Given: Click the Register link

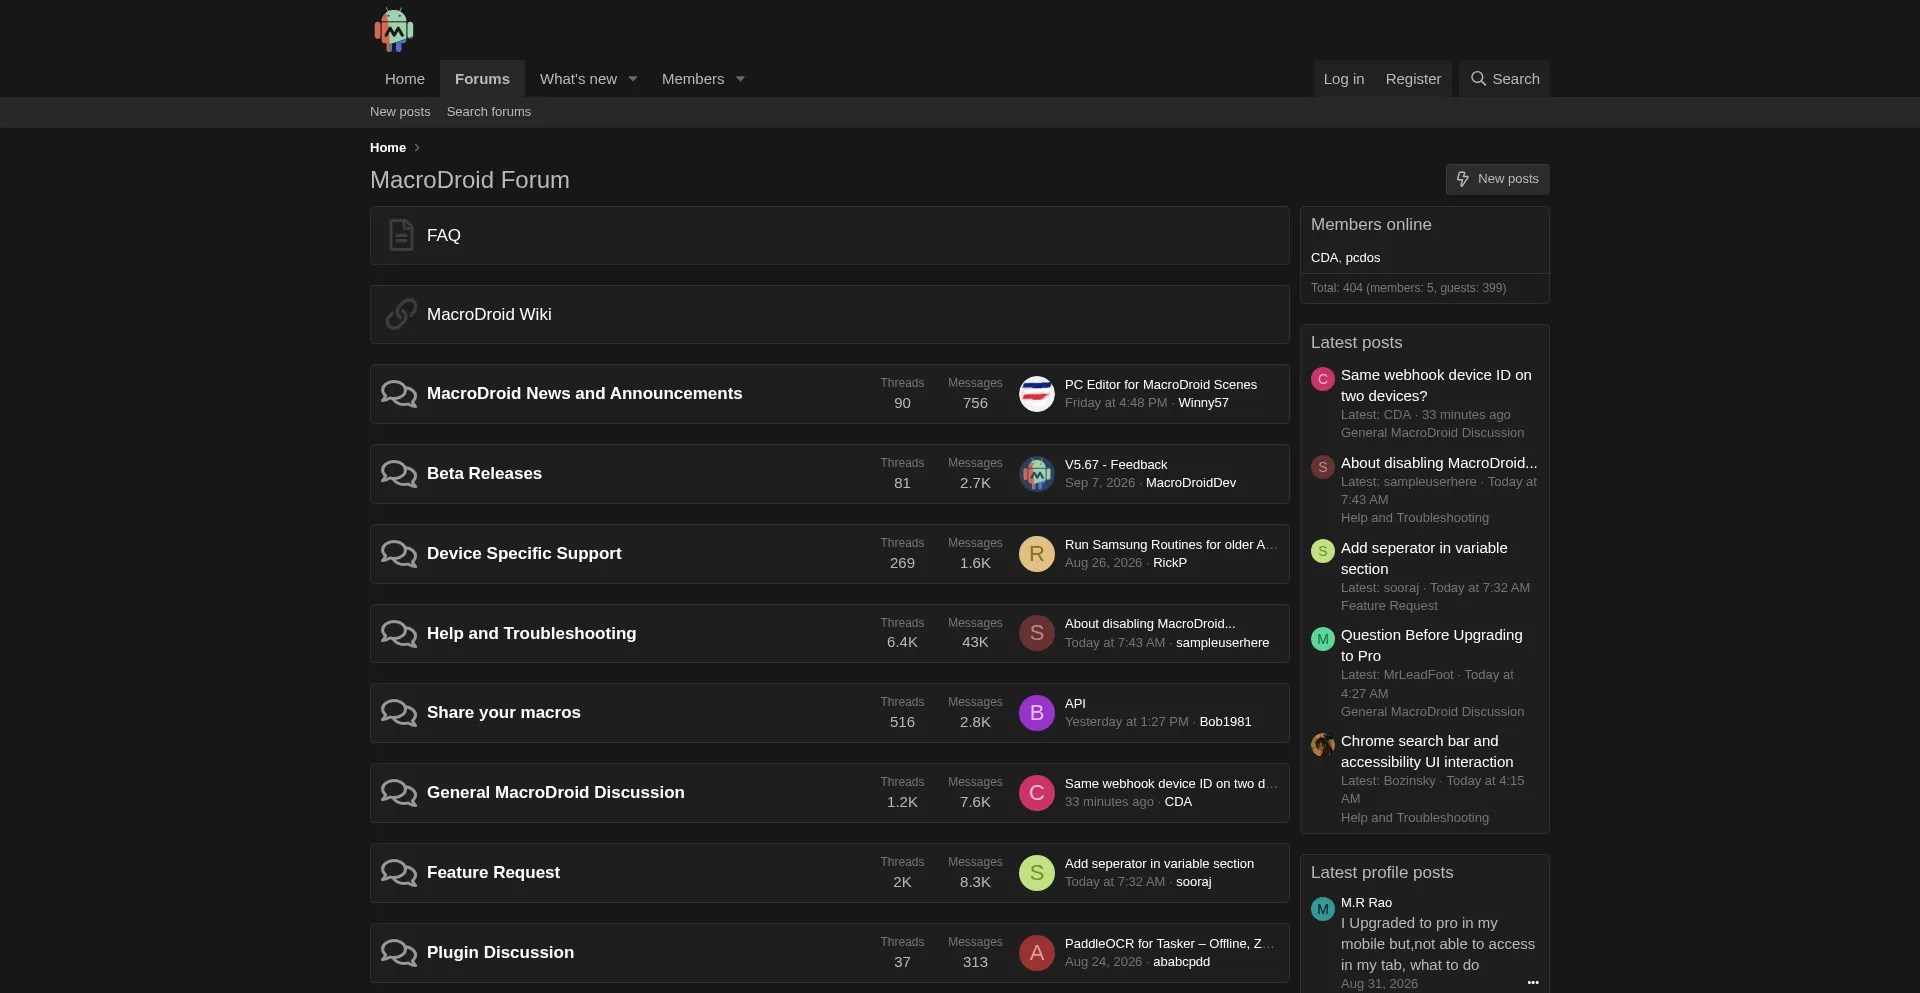Looking at the screenshot, I should [x=1413, y=79].
